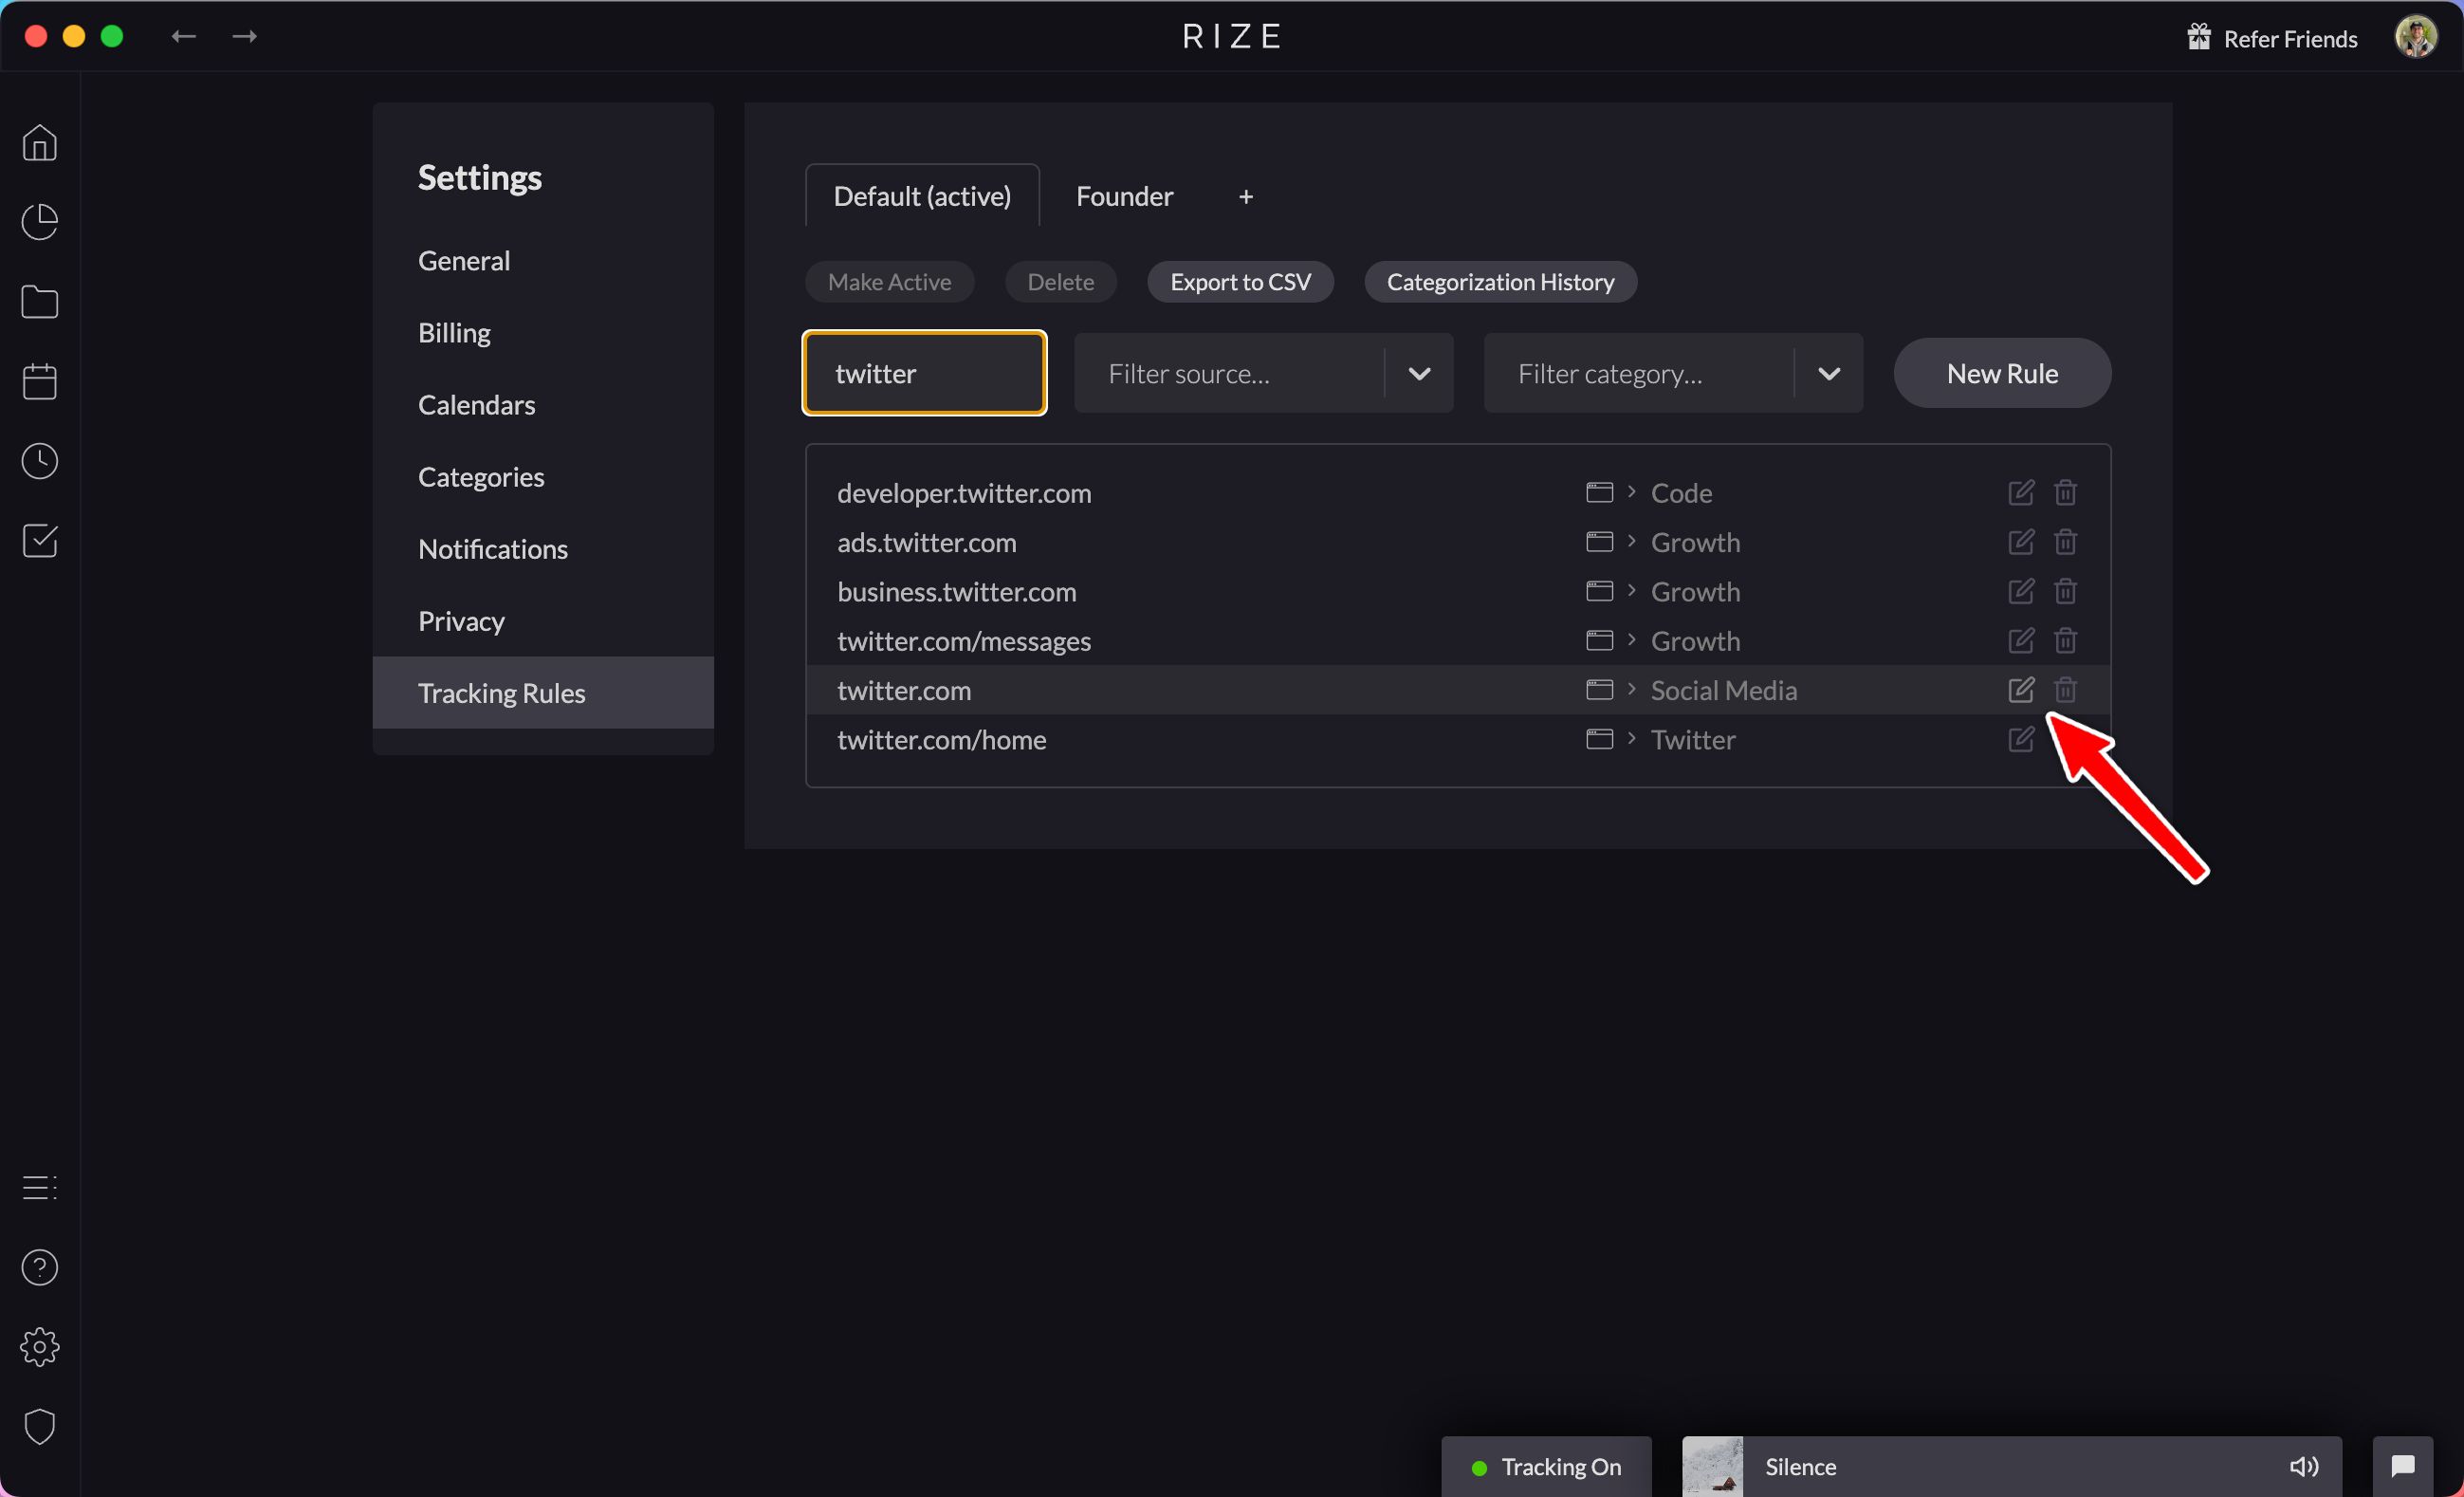Image resolution: width=2464 pixels, height=1497 pixels.
Task: Click the Refer Friends gift icon
Action: tap(2198, 37)
